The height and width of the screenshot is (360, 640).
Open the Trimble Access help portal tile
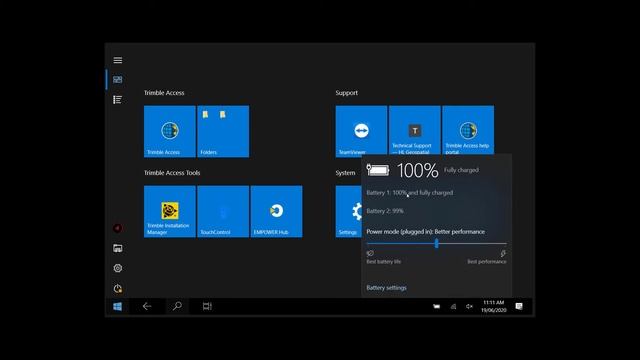point(468,131)
